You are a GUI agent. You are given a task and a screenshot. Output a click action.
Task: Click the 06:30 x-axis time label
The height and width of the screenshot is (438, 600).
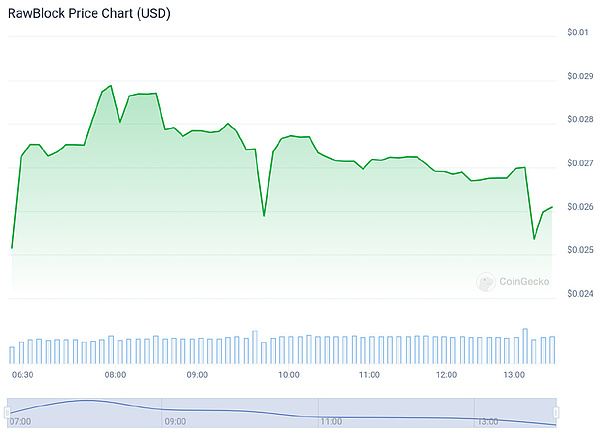tap(22, 374)
